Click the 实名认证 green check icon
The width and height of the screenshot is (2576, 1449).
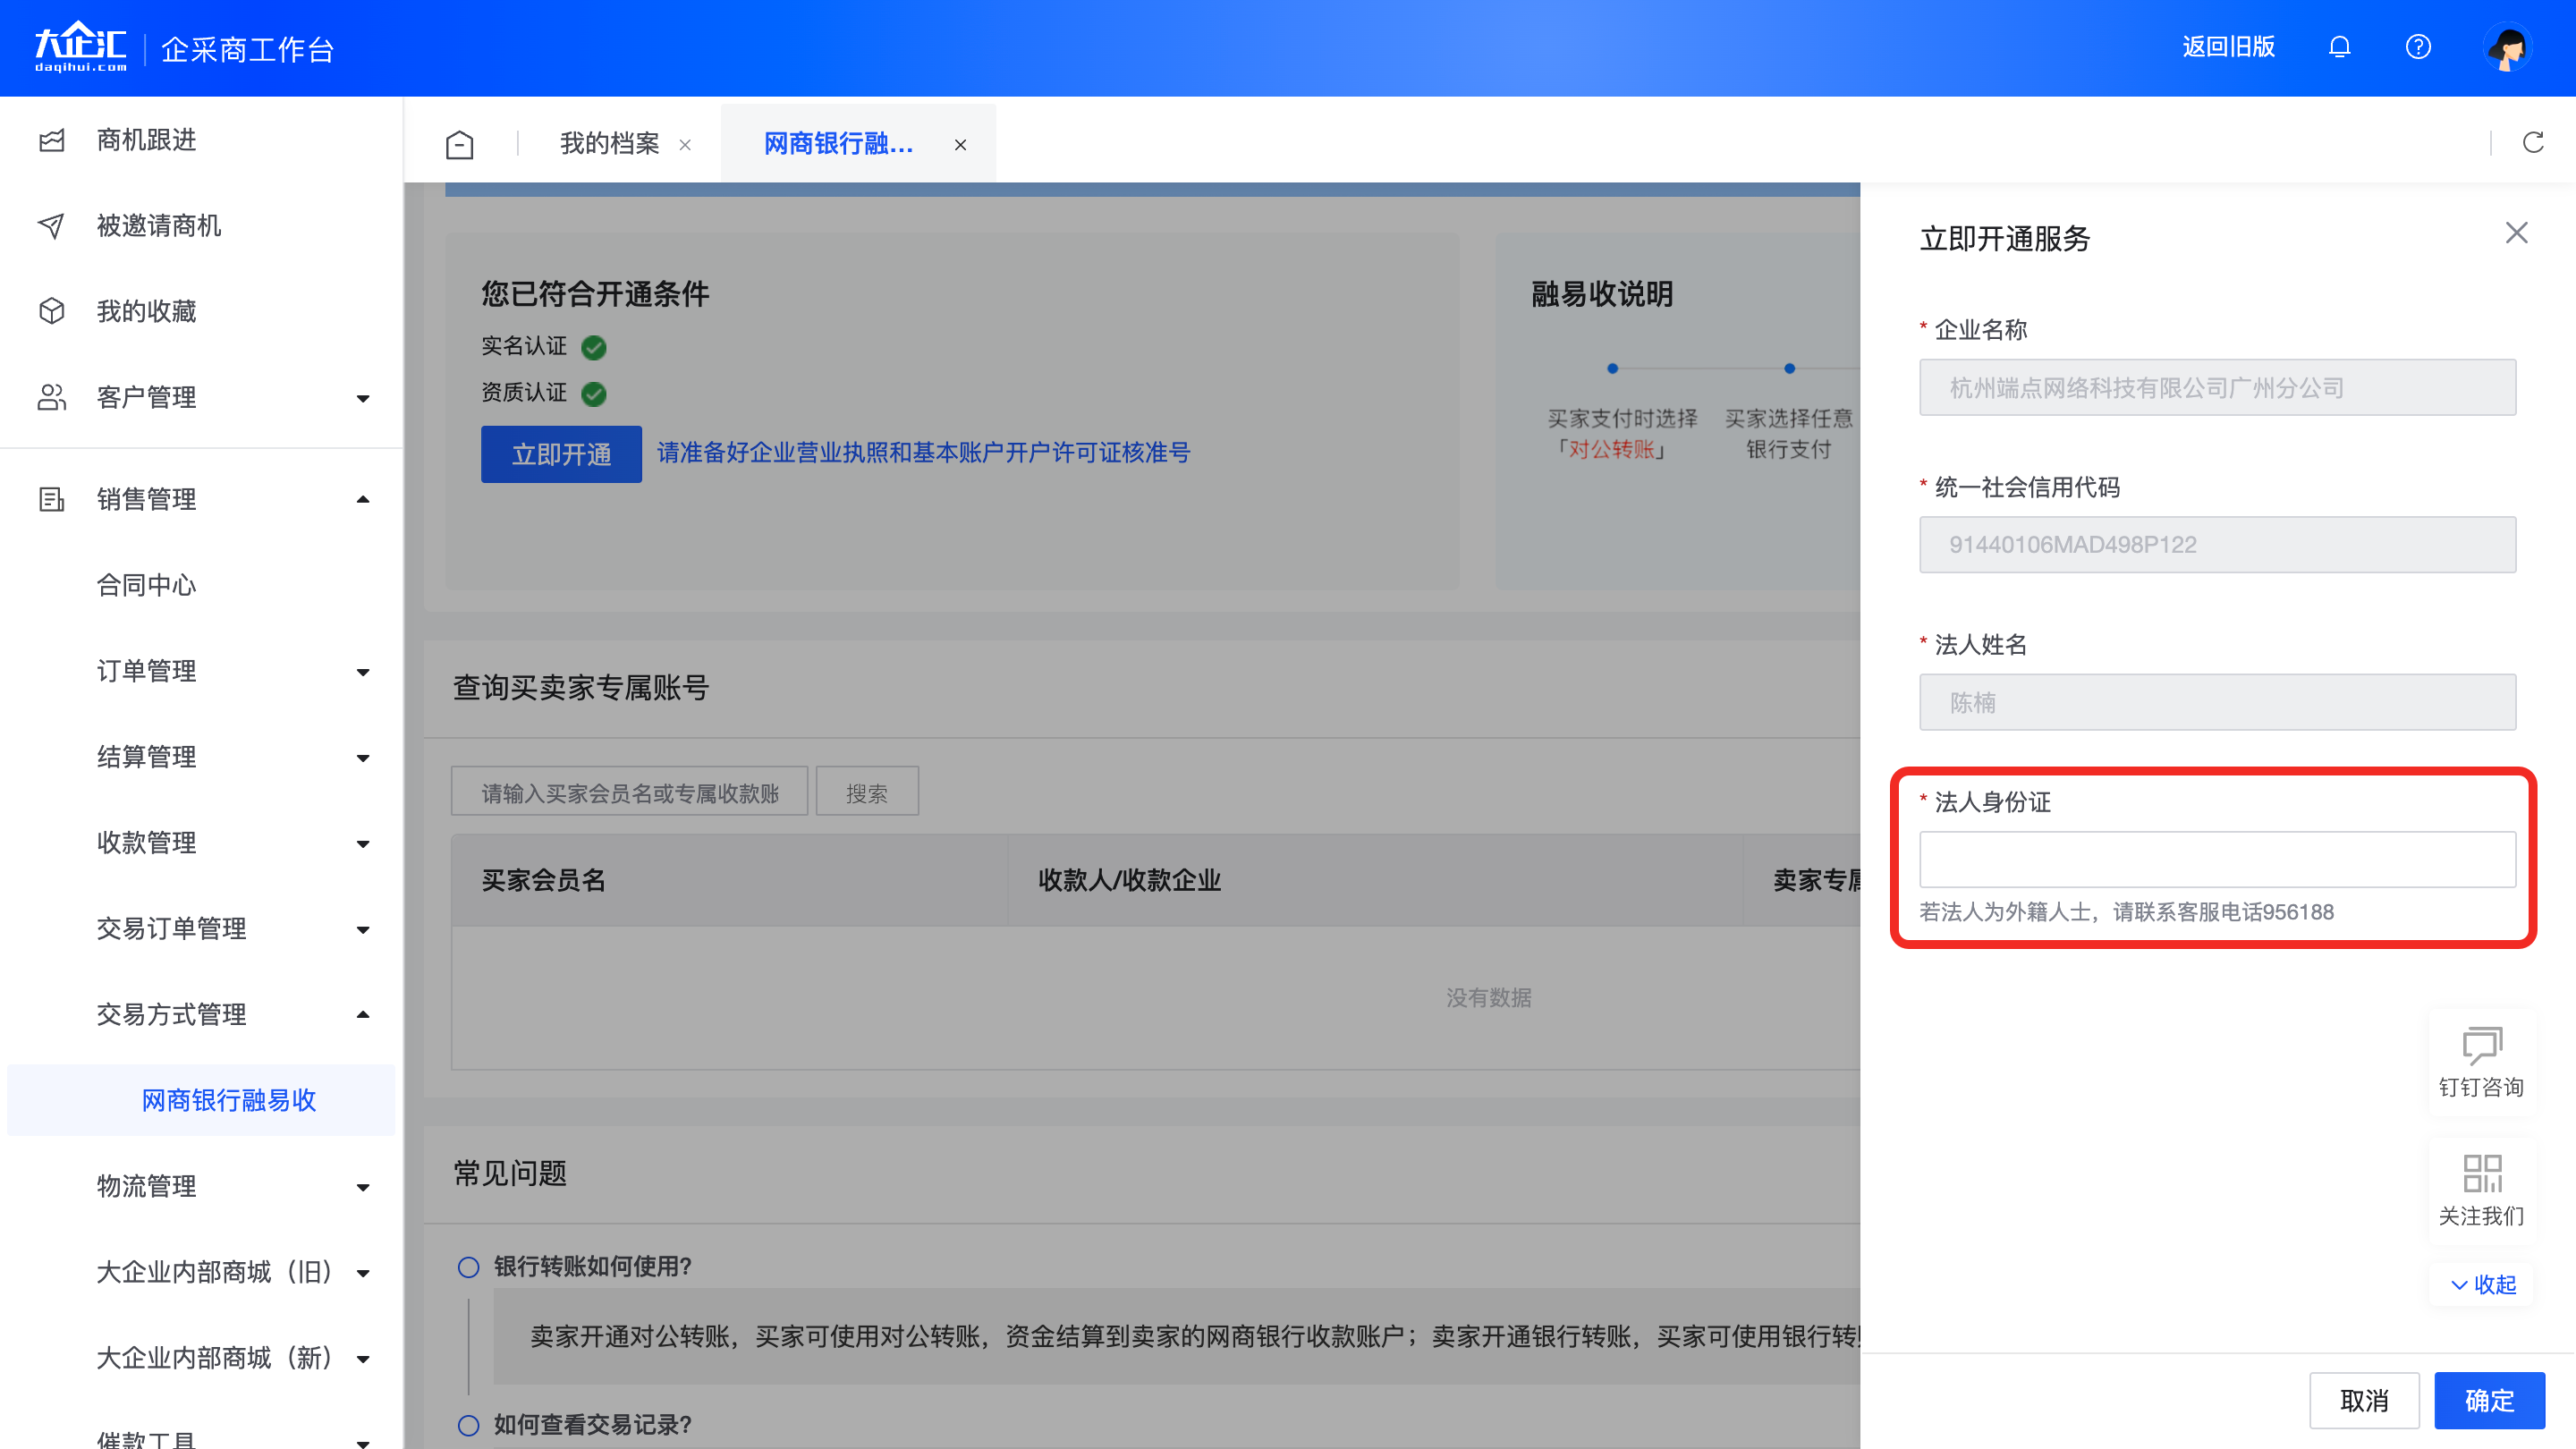click(594, 347)
